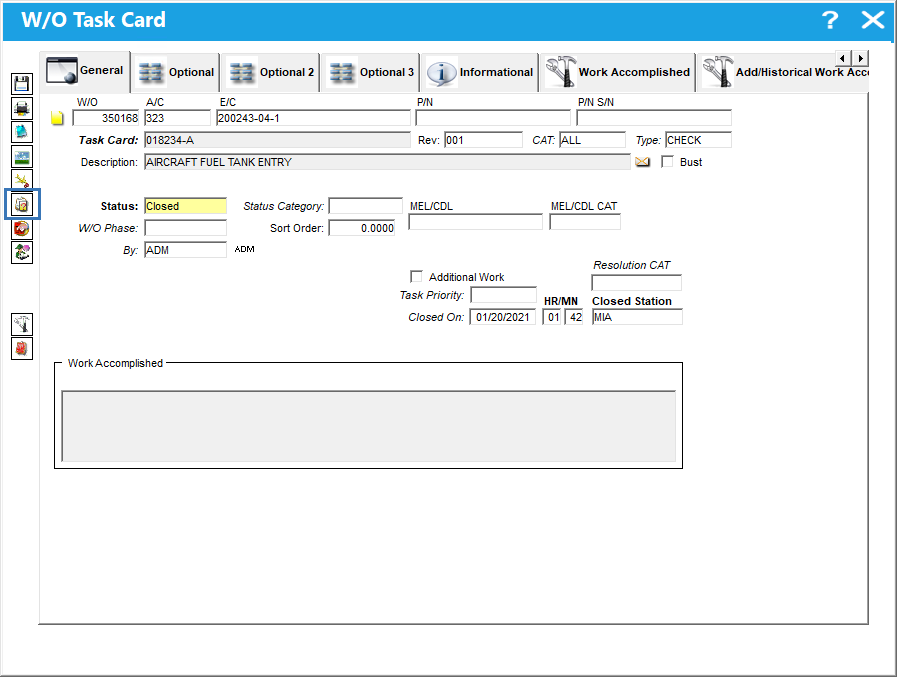Click the empty Task Priority field
Viewport: 897px width, 677px height.
click(503, 295)
